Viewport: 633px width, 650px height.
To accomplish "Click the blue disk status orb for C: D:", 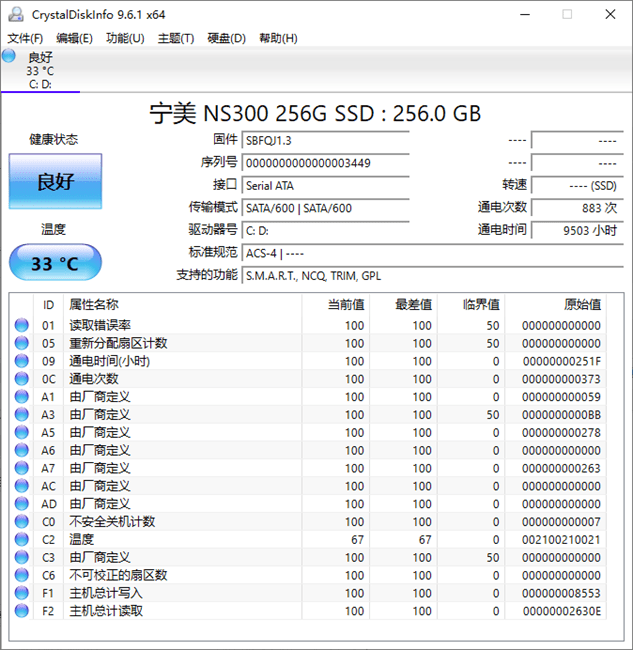I will point(9,56).
